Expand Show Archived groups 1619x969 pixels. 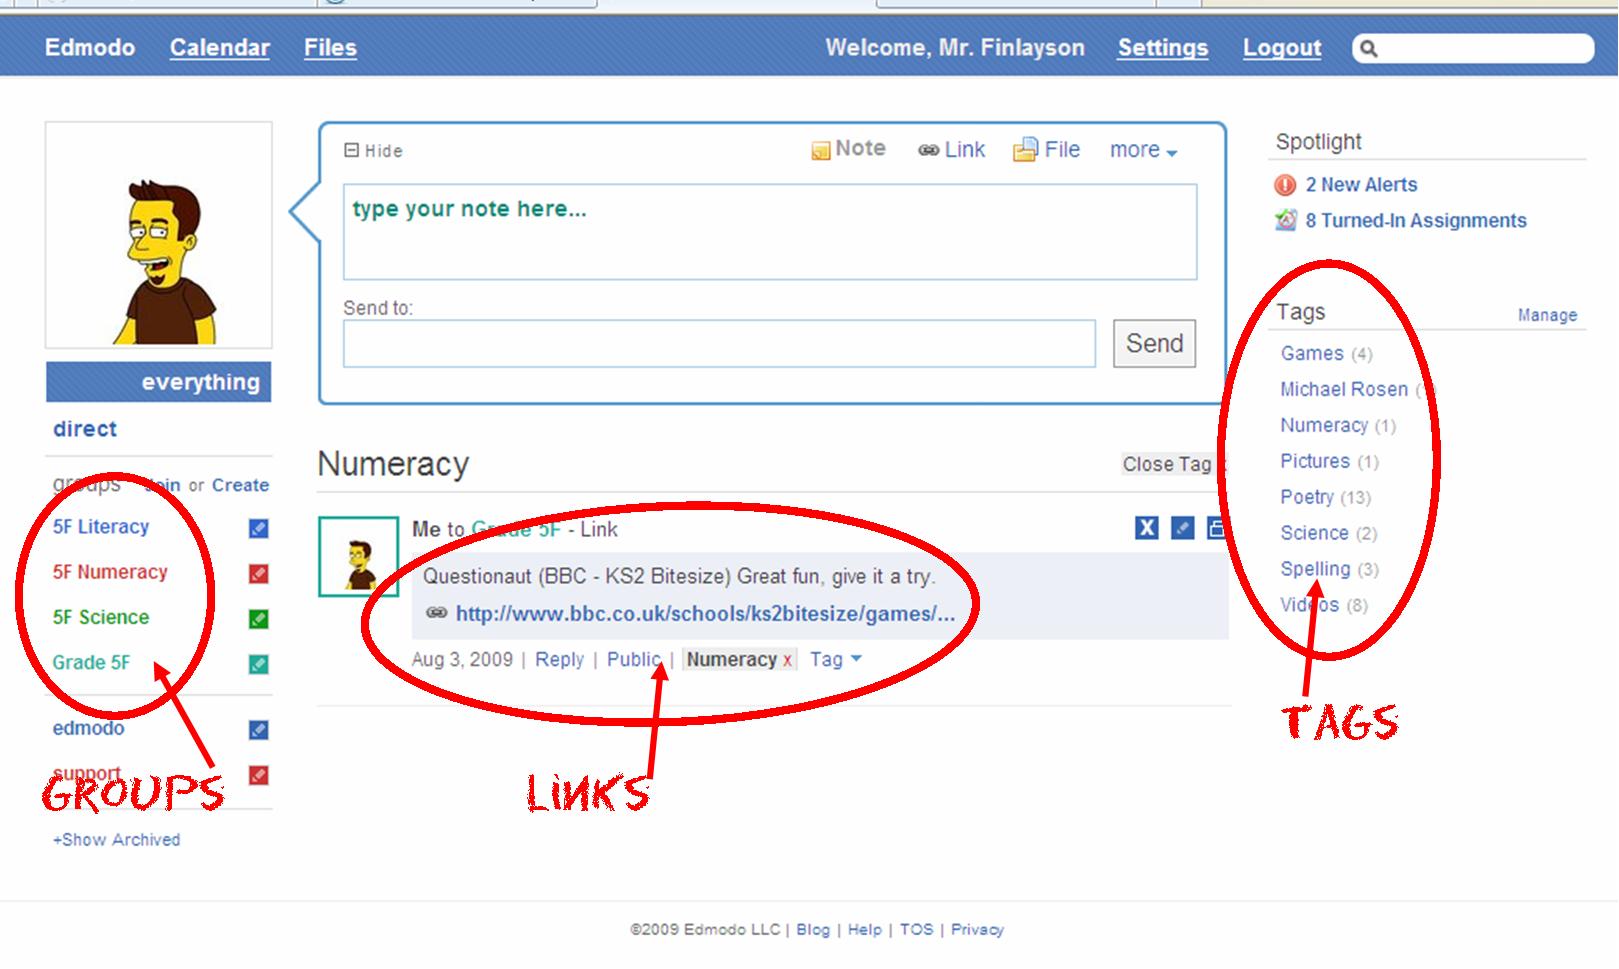pos(116,840)
